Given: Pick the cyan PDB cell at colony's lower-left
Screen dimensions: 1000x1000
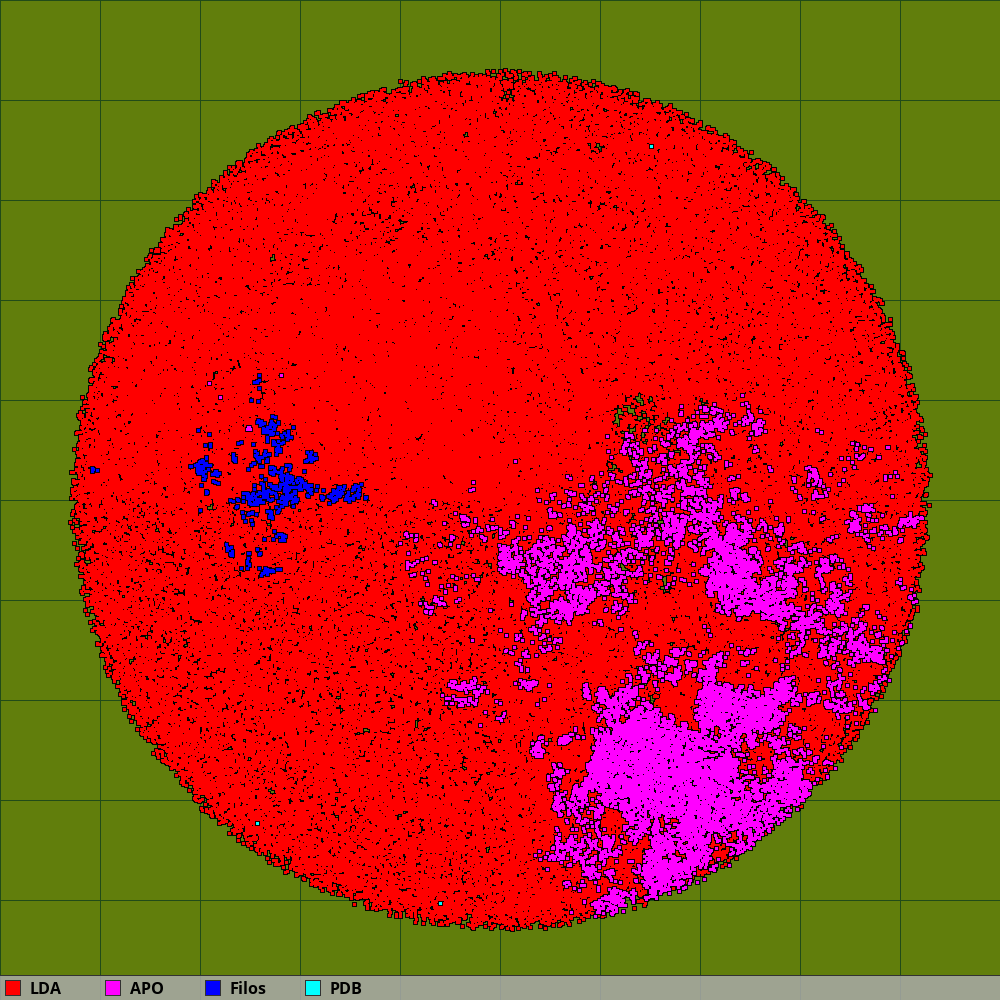Looking at the screenshot, I should pos(257,823).
